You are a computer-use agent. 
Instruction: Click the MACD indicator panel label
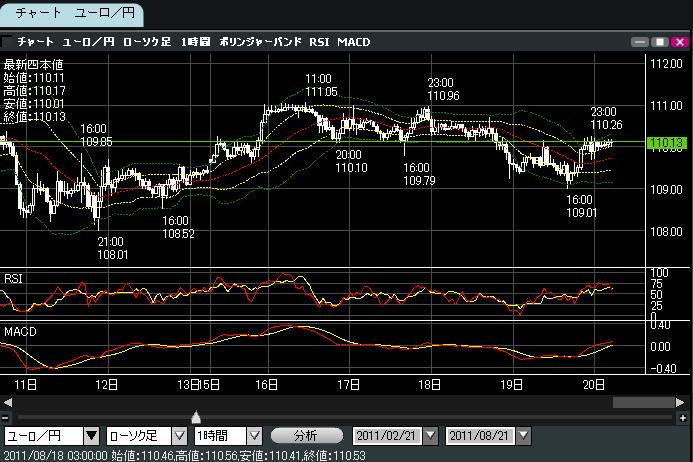click(20, 329)
